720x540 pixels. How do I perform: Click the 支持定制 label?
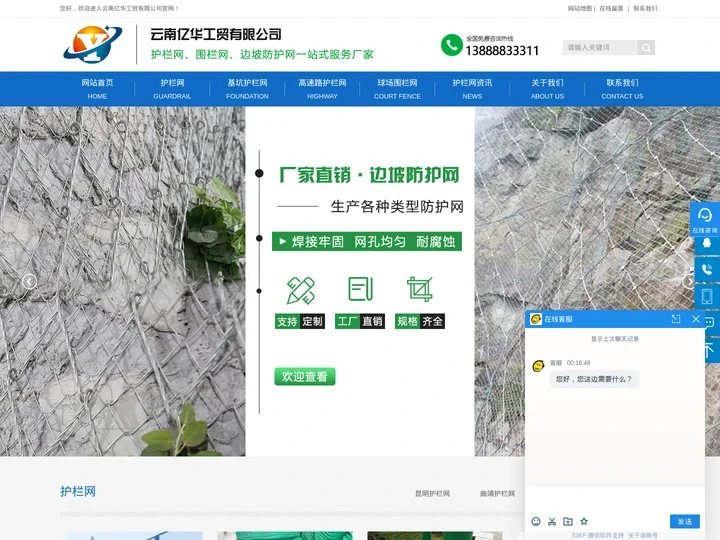tap(300, 321)
